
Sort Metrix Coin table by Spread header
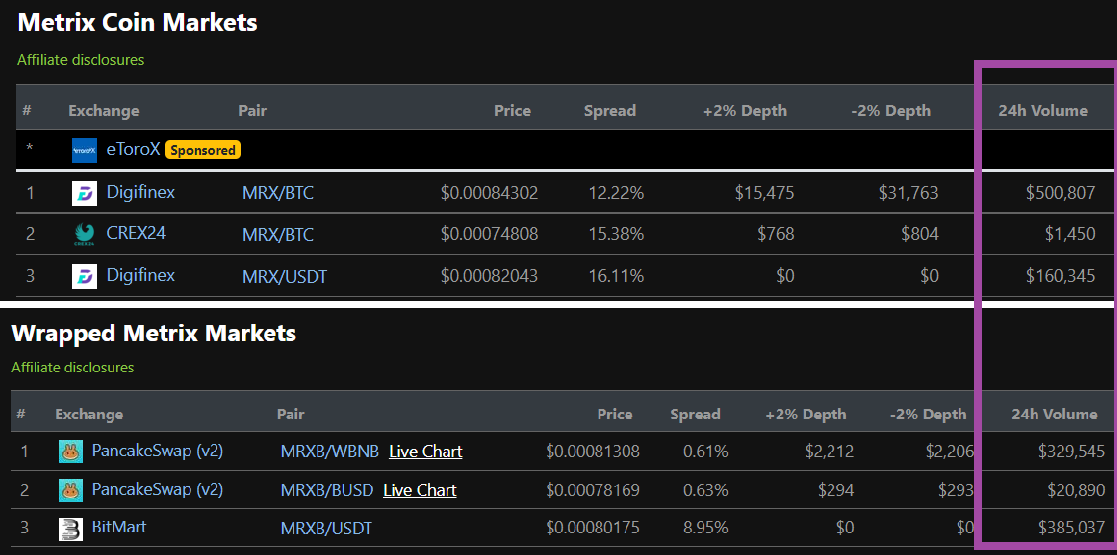point(610,110)
